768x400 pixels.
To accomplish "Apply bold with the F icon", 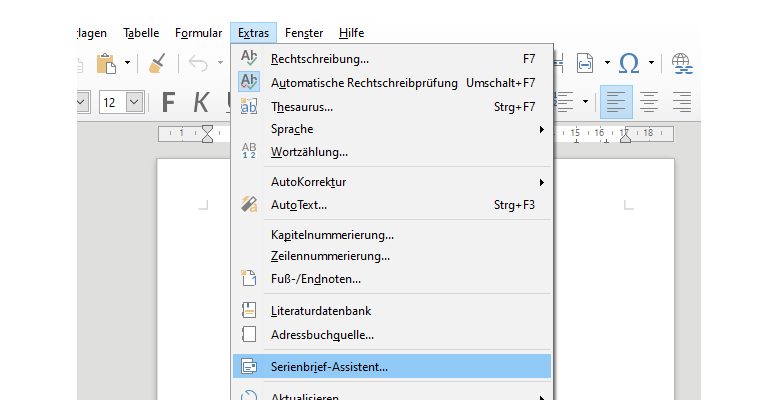I will click(x=168, y=102).
